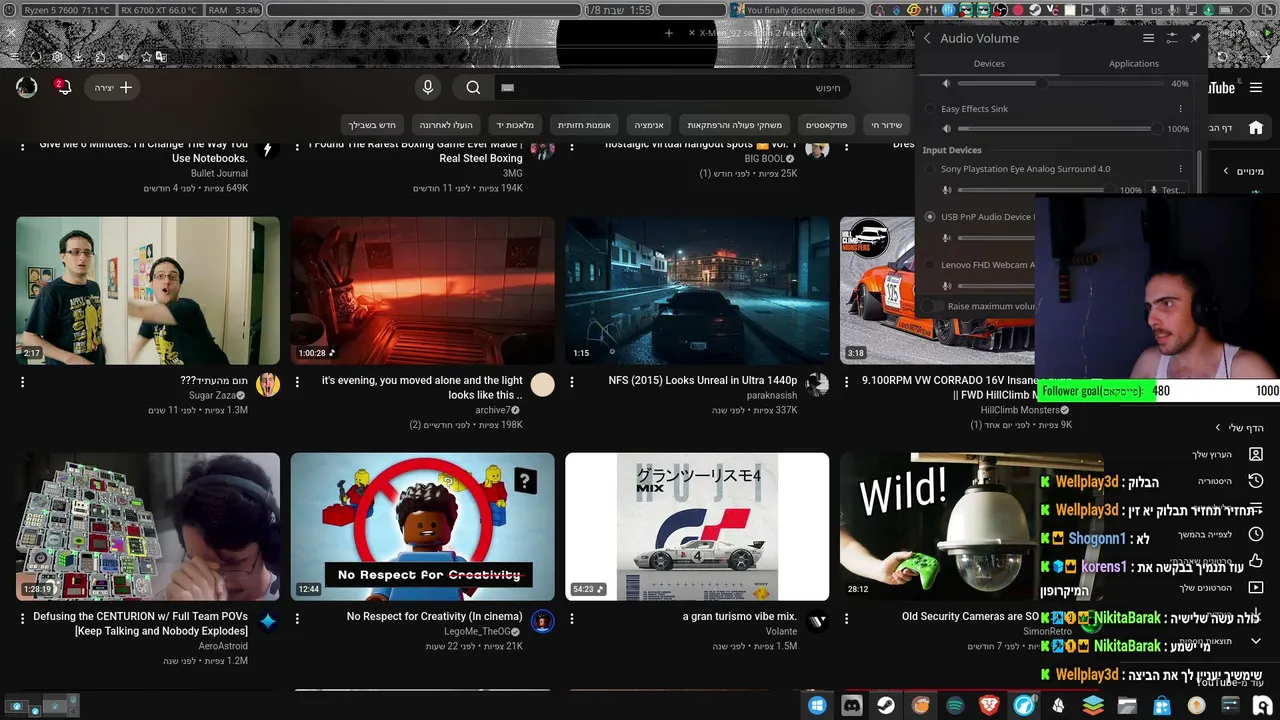Click the YouTube search magnifier button
This screenshot has height=720, width=1280.
click(473, 88)
